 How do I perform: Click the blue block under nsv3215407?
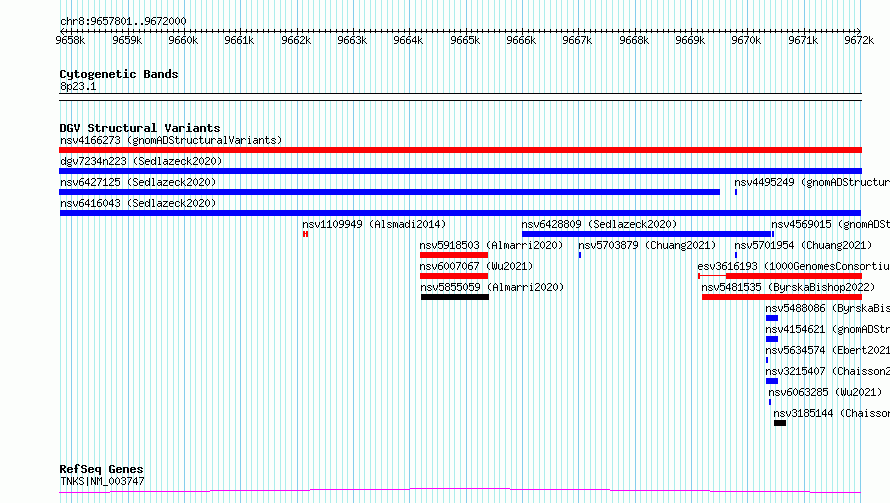(771, 381)
